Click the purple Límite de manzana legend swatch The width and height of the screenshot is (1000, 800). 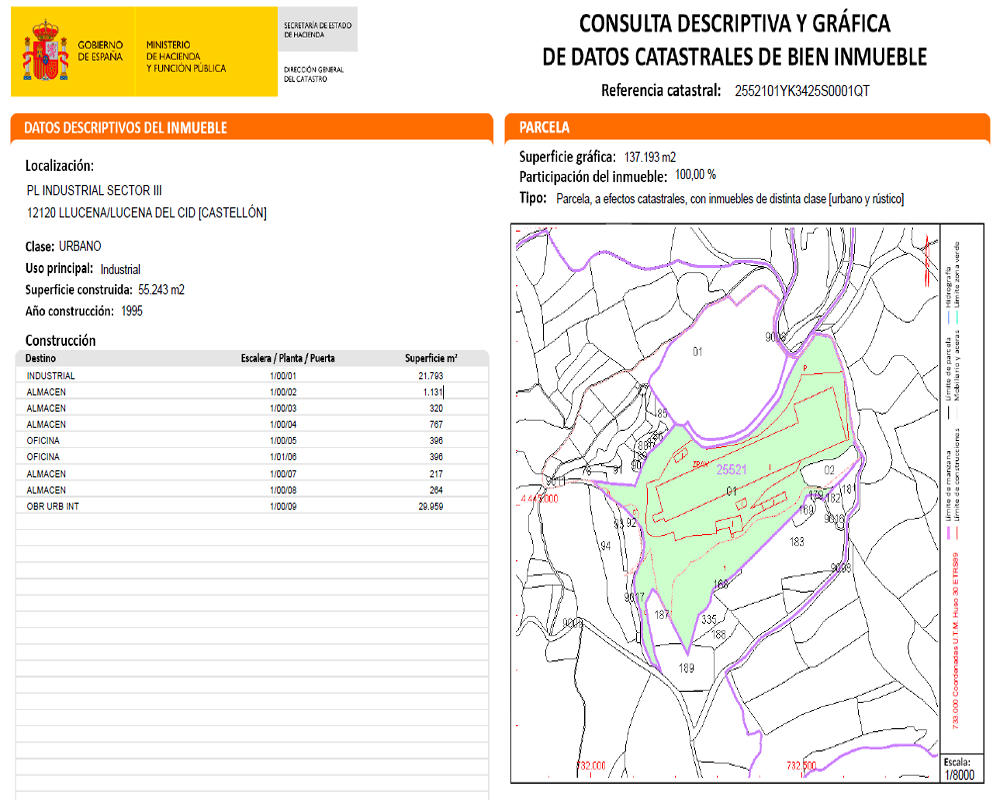click(x=948, y=533)
